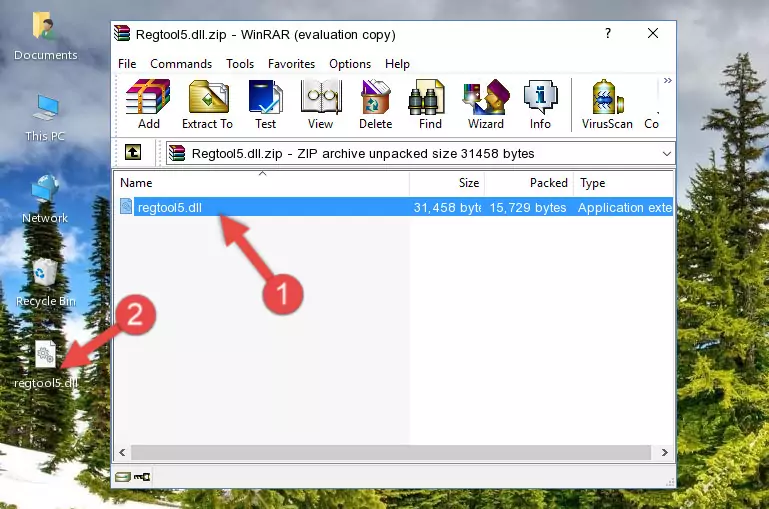
Task: Show archive Info
Action: coord(540,104)
